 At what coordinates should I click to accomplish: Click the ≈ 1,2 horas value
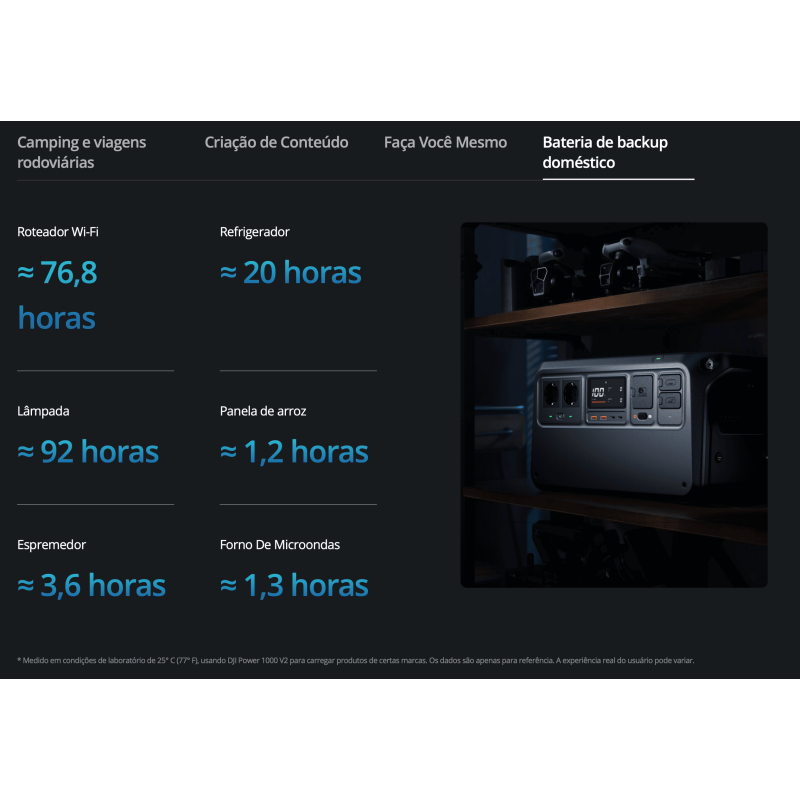pyautogui.click(x=294, y=452)
